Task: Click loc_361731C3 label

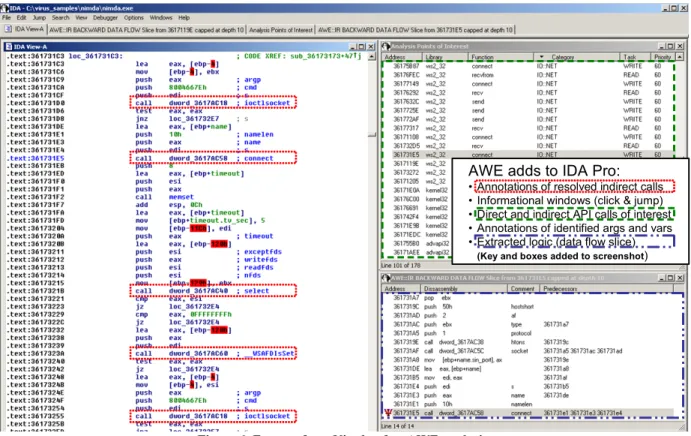Action: [96, 56]
